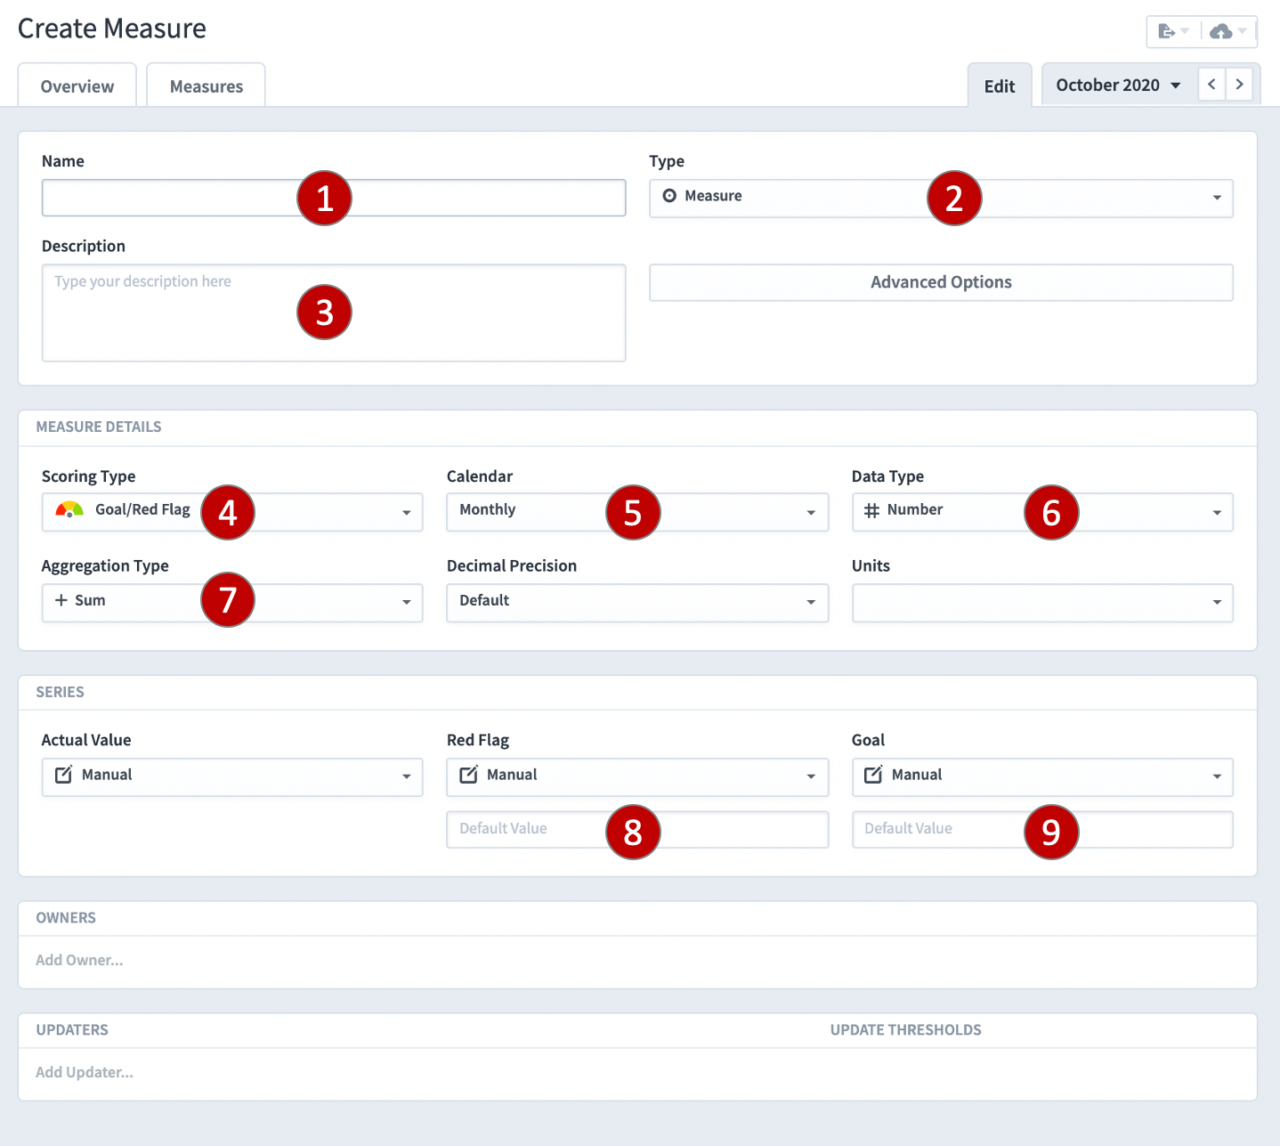Click Add Updater in the Updaters section
1280x1146 pixels.
pos(84,1072)
